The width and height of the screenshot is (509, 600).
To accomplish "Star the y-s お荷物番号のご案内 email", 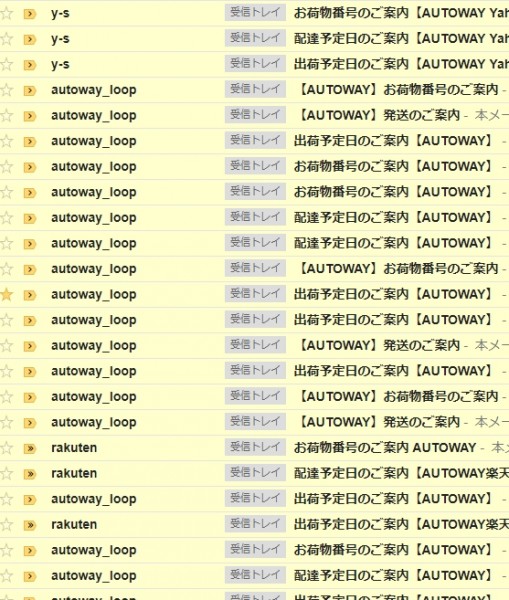I will (x=7, y=14).
